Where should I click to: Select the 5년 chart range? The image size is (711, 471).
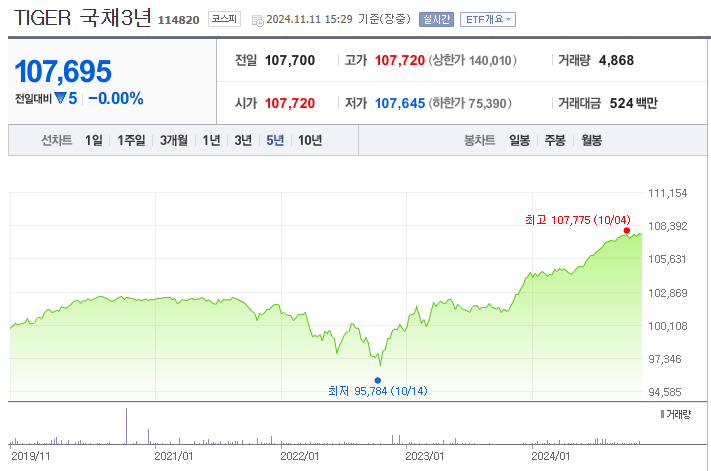tap(275, 141)
